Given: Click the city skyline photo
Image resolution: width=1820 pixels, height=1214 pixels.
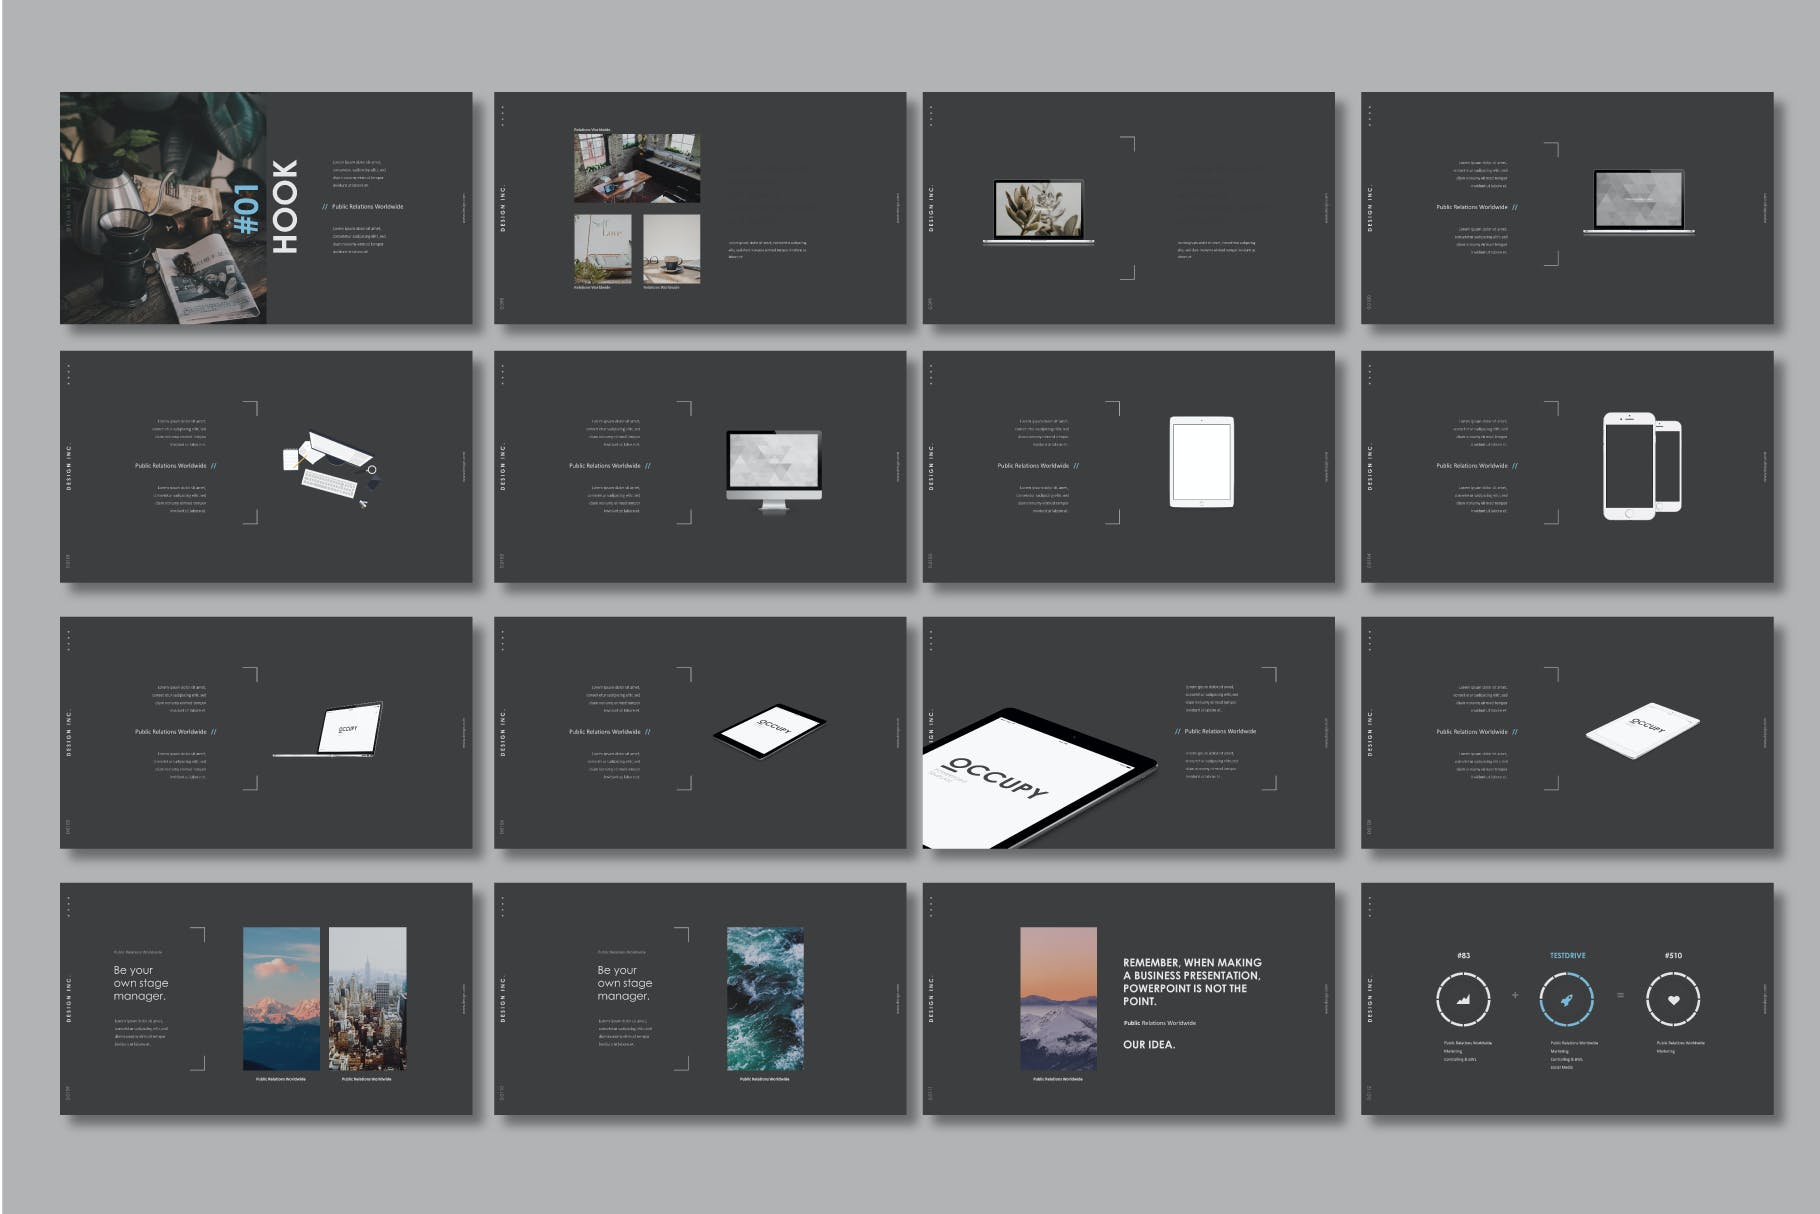Looking at the screenshot, I should coord(367,998).
